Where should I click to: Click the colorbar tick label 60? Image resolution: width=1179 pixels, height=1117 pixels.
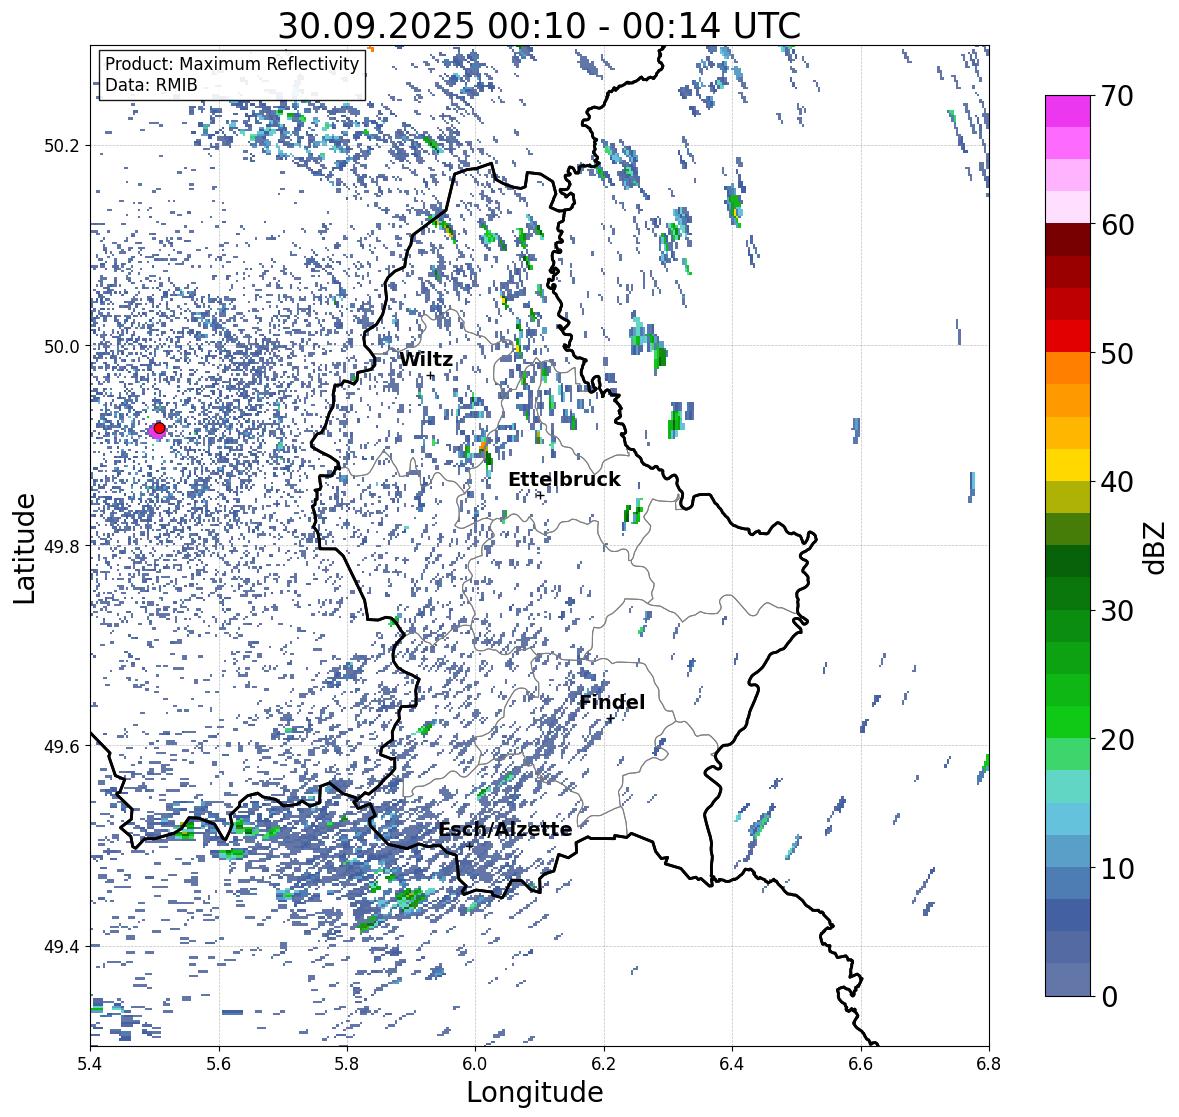coord(1117,225)
